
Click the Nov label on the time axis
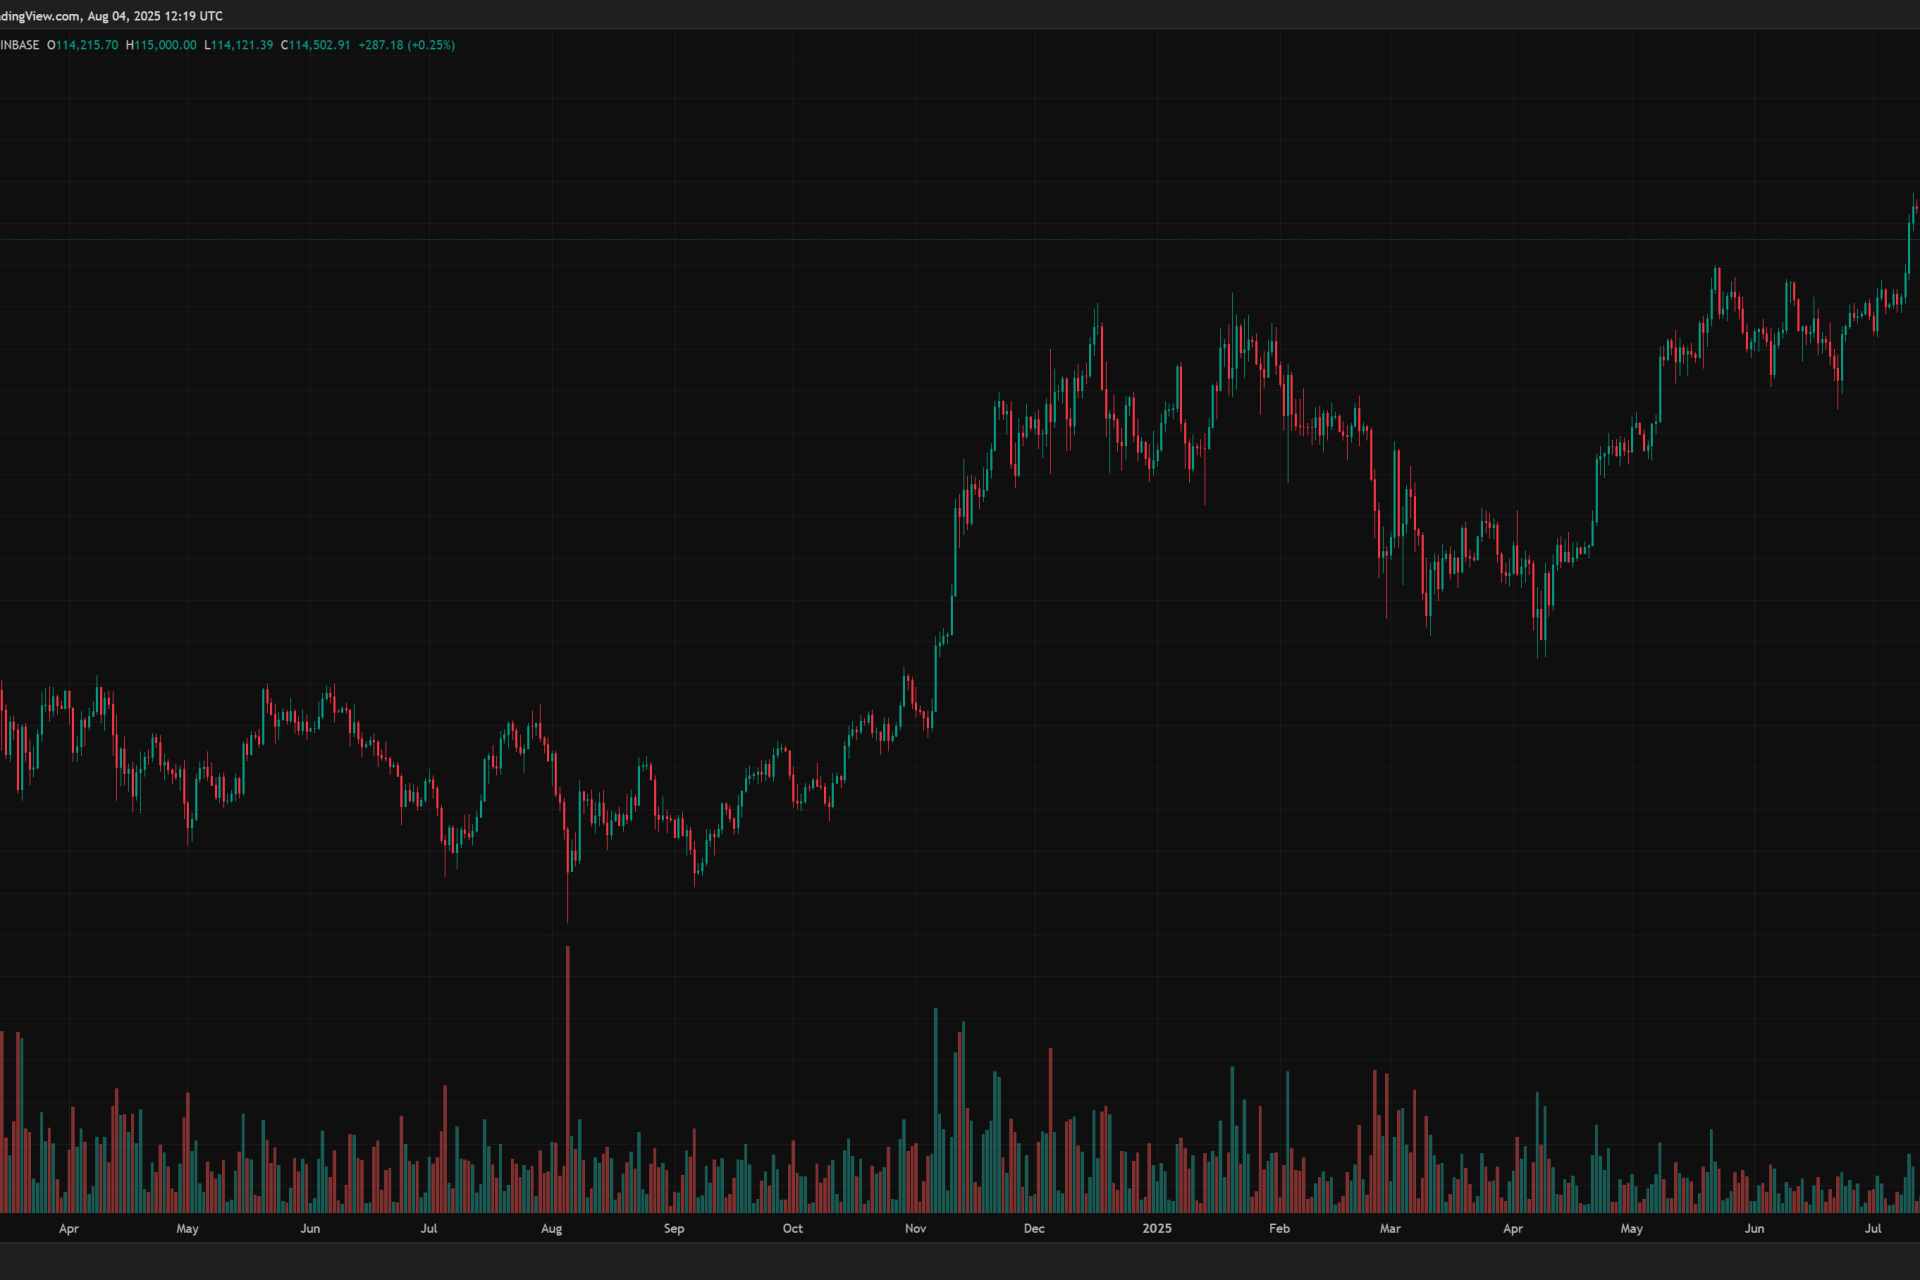click(x=915, y=1228)
